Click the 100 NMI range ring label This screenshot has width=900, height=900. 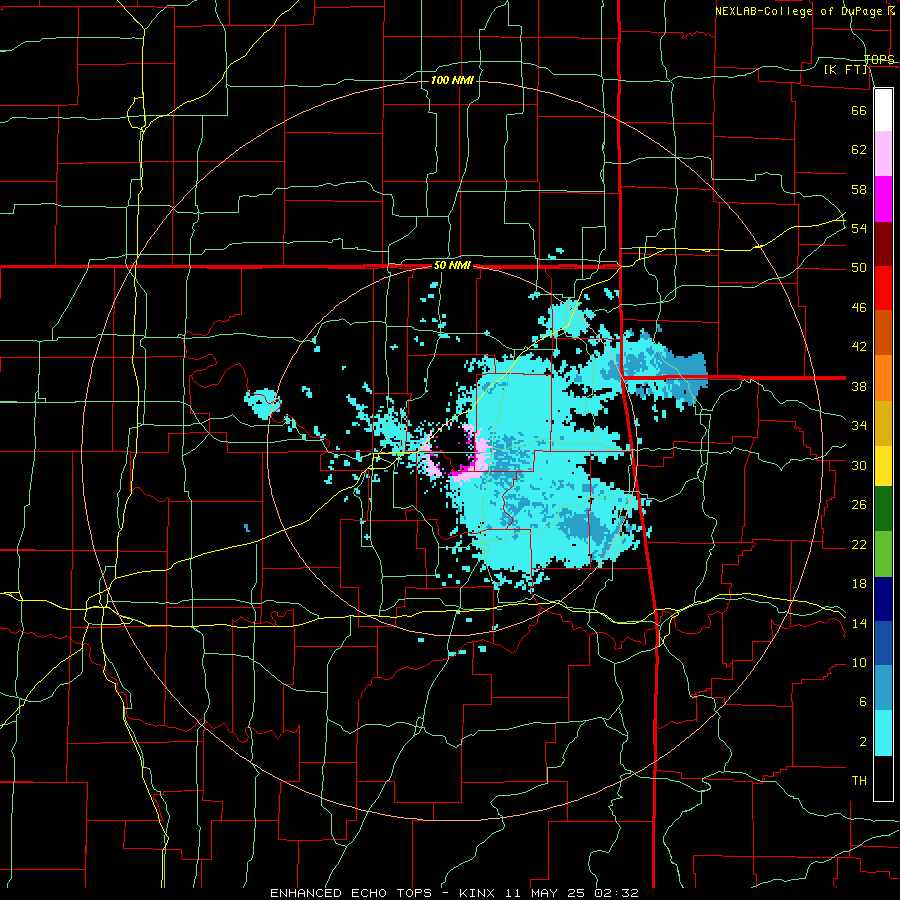click(452, 80)
